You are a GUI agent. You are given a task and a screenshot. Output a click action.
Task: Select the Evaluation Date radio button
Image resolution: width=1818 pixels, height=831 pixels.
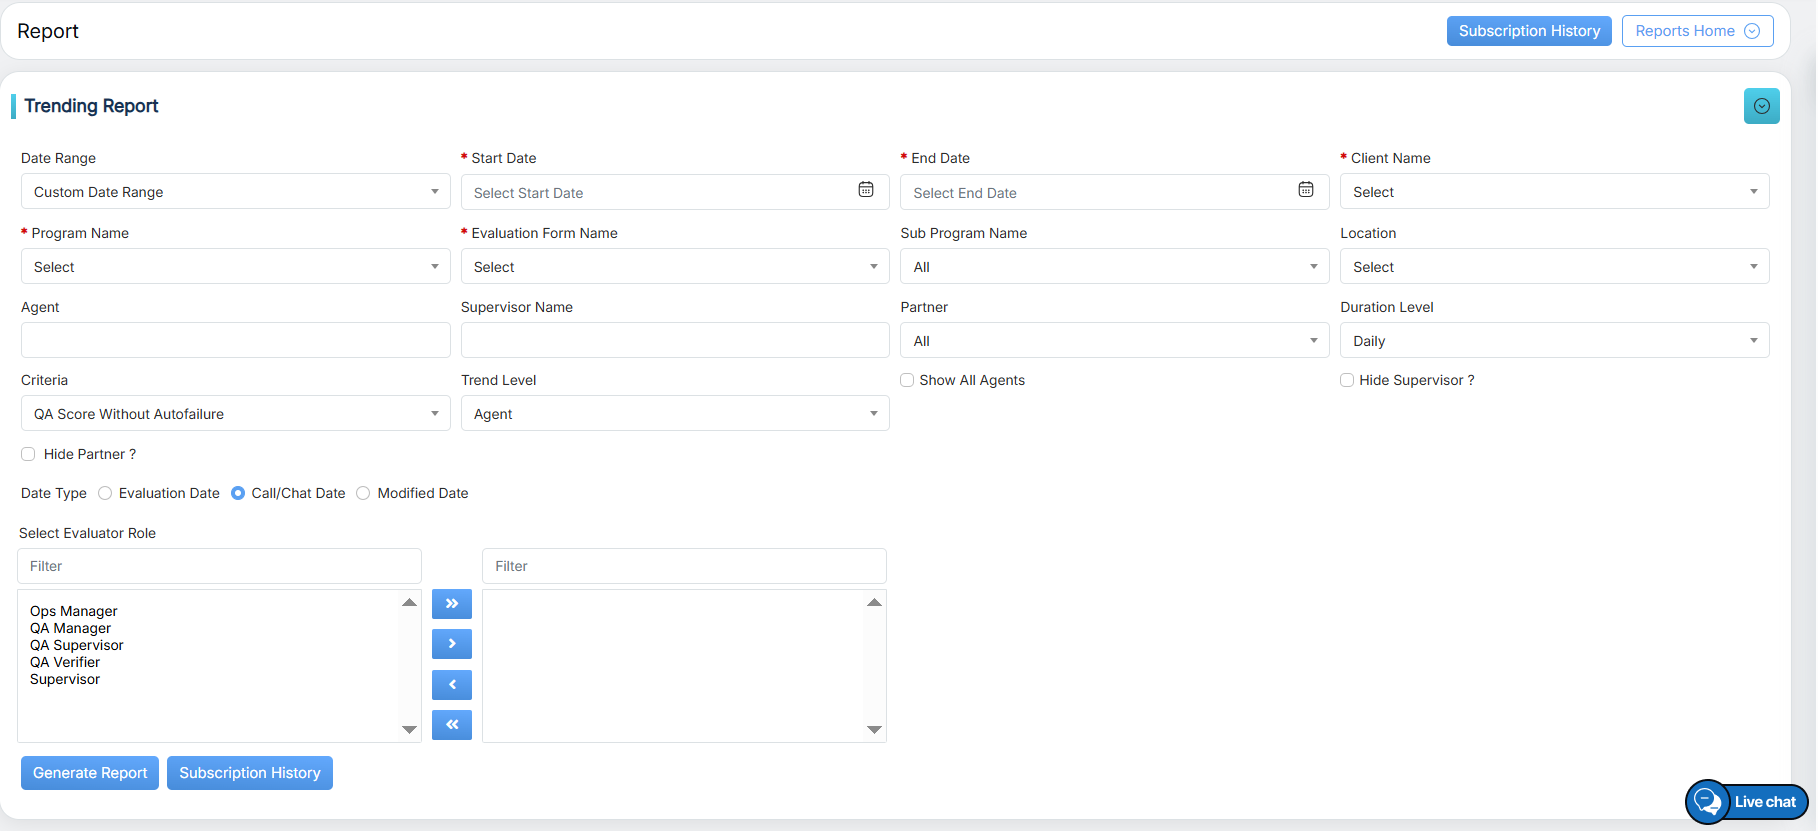(x=105, y=493)
